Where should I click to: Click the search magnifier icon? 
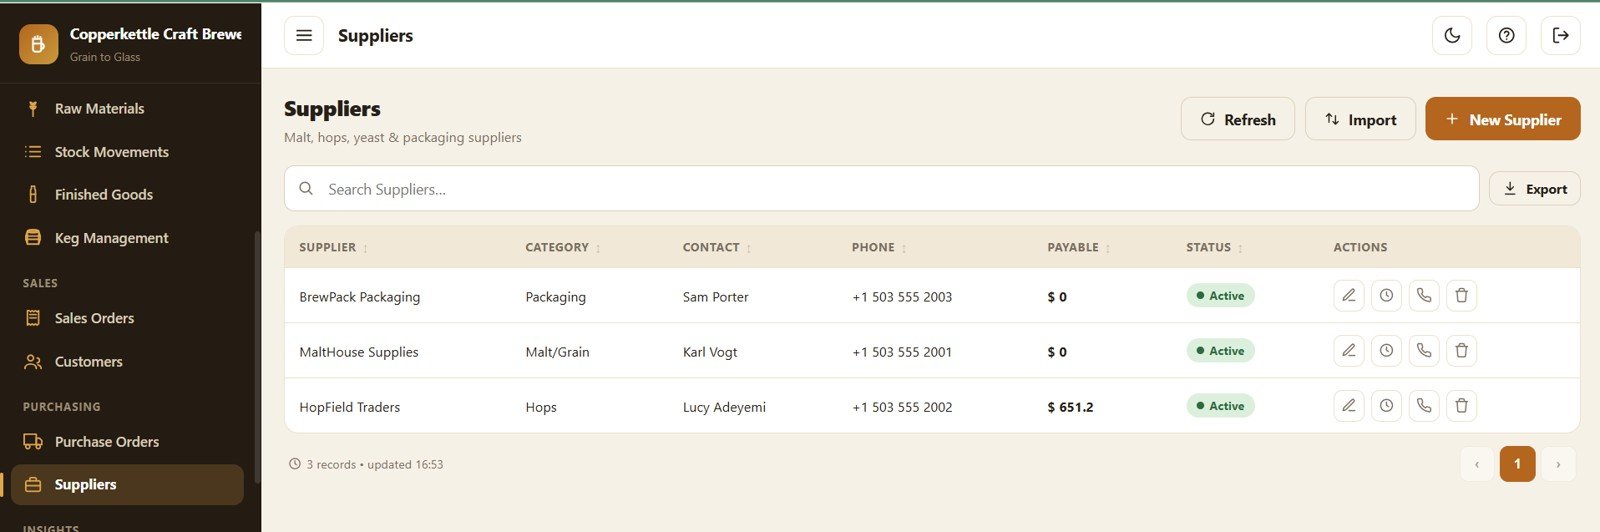click(x=306, y=189)
